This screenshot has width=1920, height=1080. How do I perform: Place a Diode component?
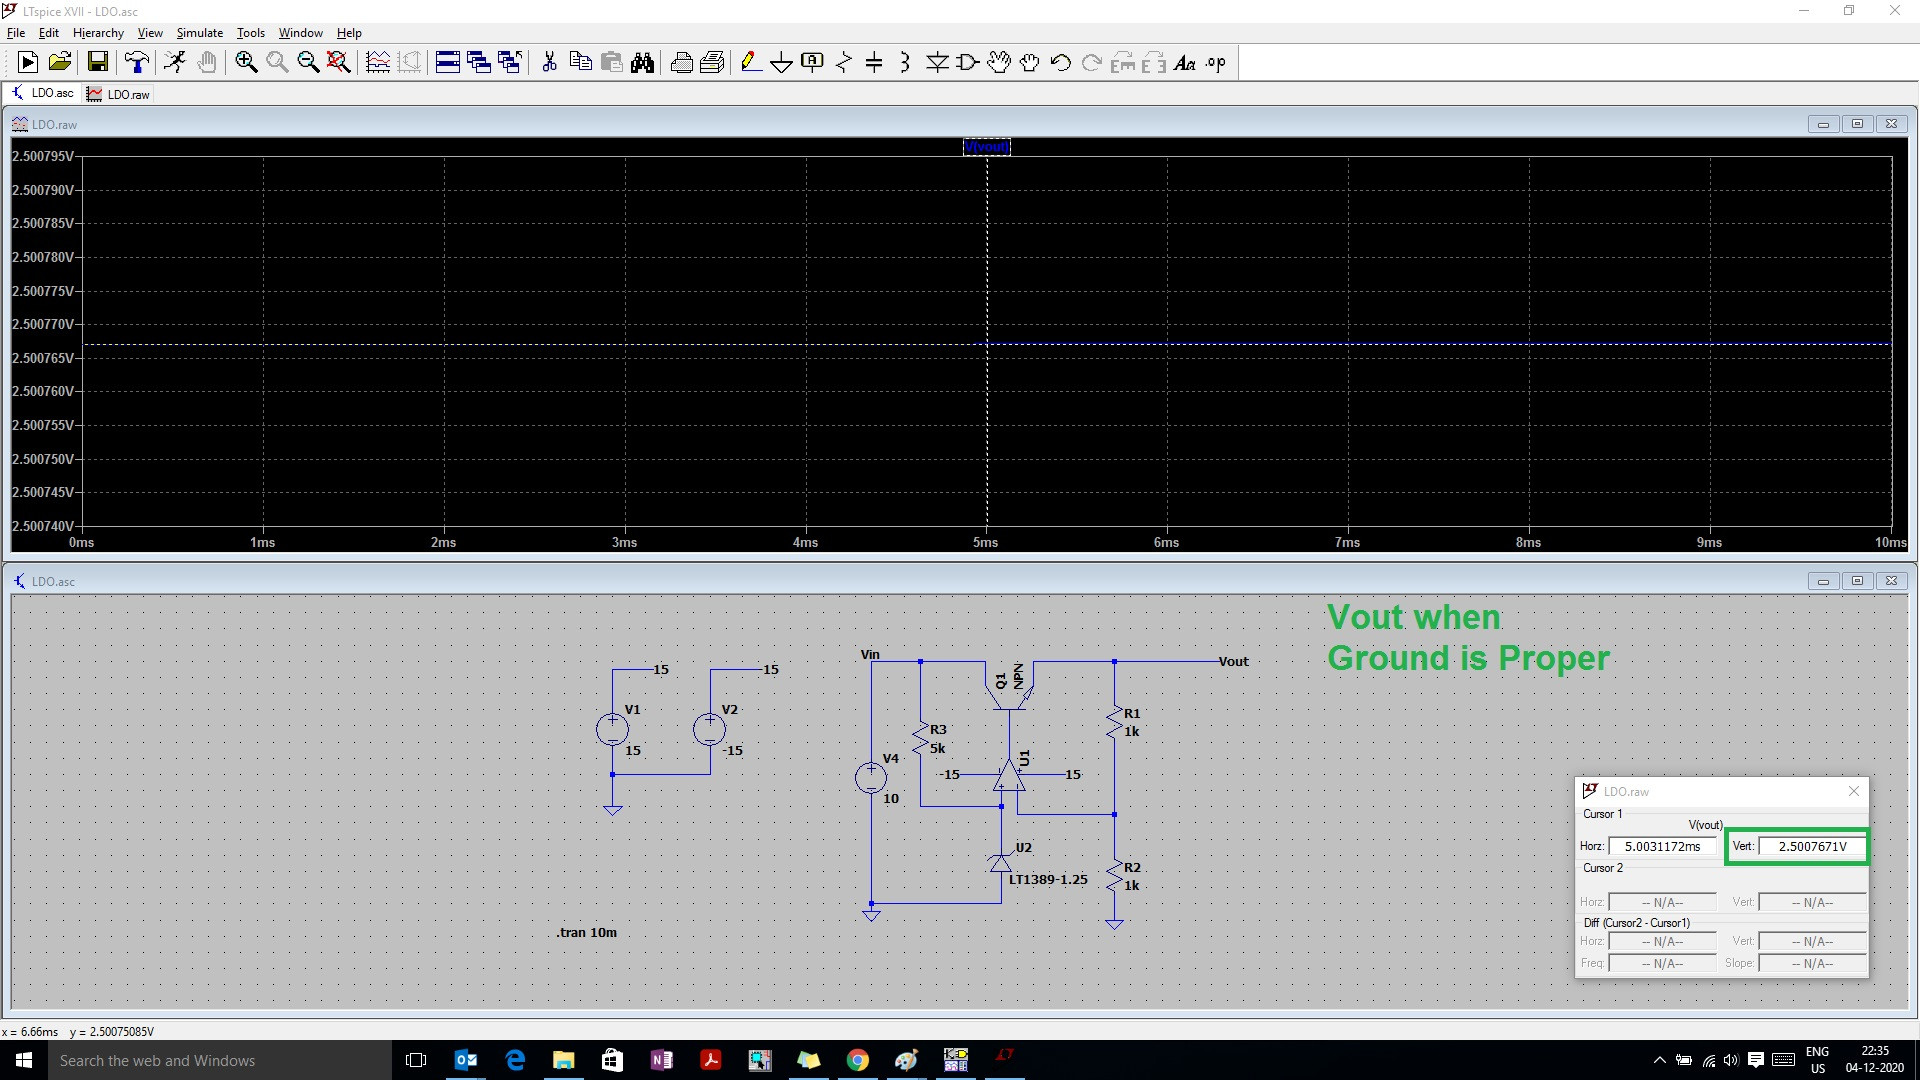click(937, 63)
